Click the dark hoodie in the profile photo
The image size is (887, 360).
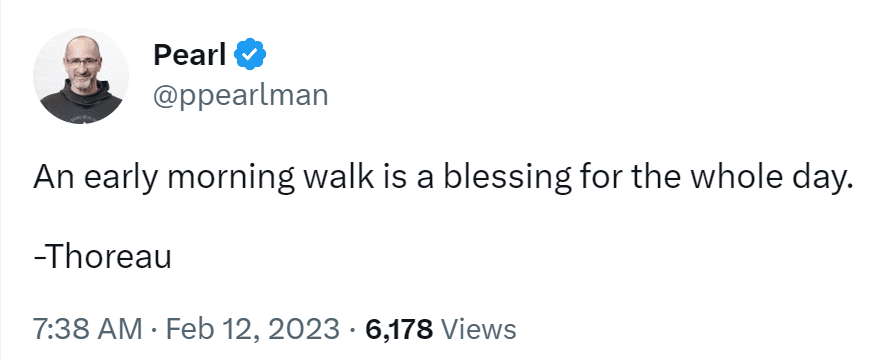click(81, 104)
